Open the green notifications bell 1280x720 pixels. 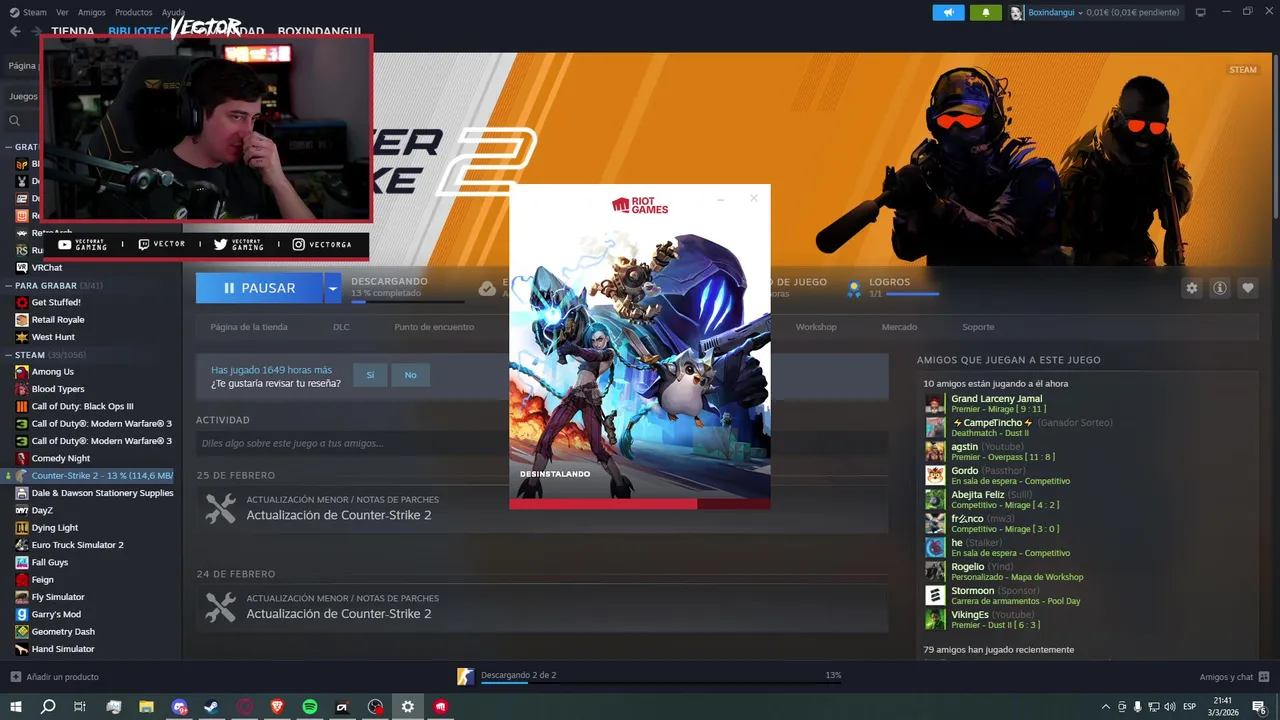tap(985, 12)
